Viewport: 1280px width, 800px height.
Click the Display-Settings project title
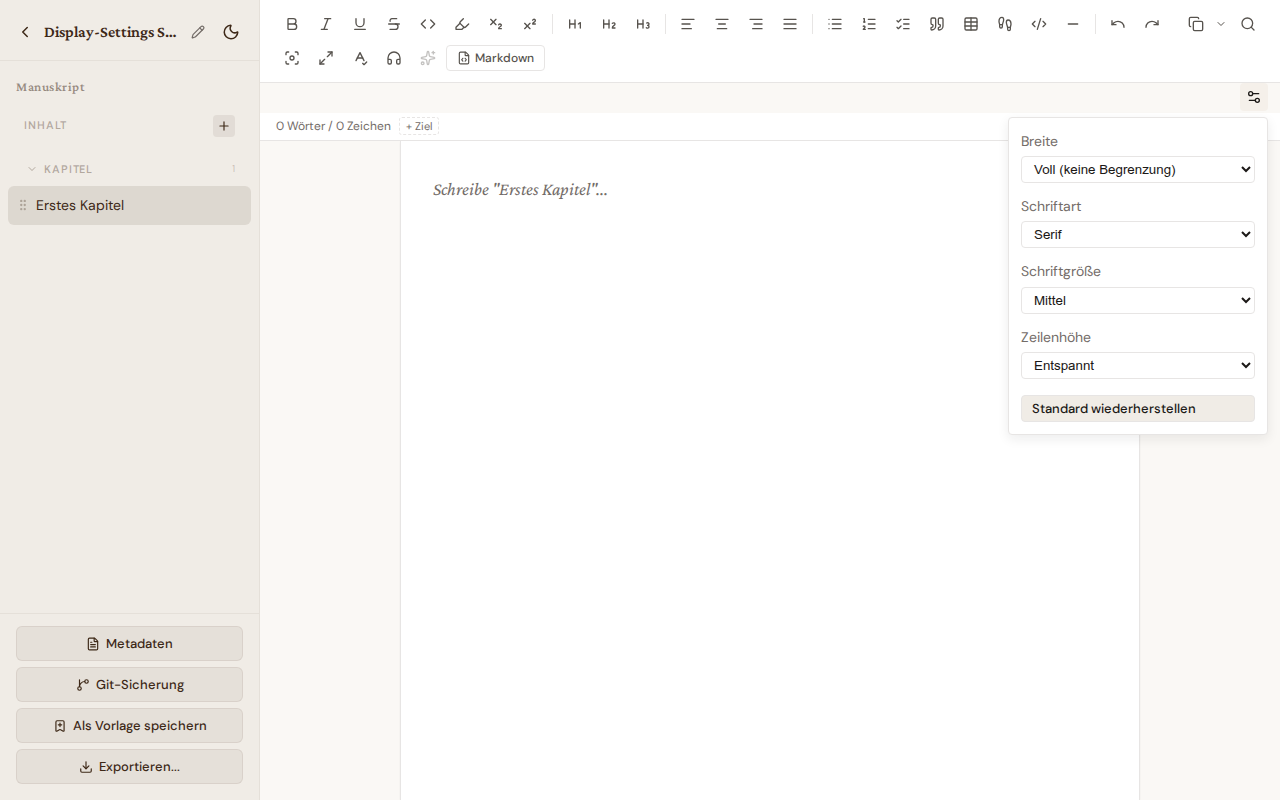pyautogui.click(x=111, y=32)
